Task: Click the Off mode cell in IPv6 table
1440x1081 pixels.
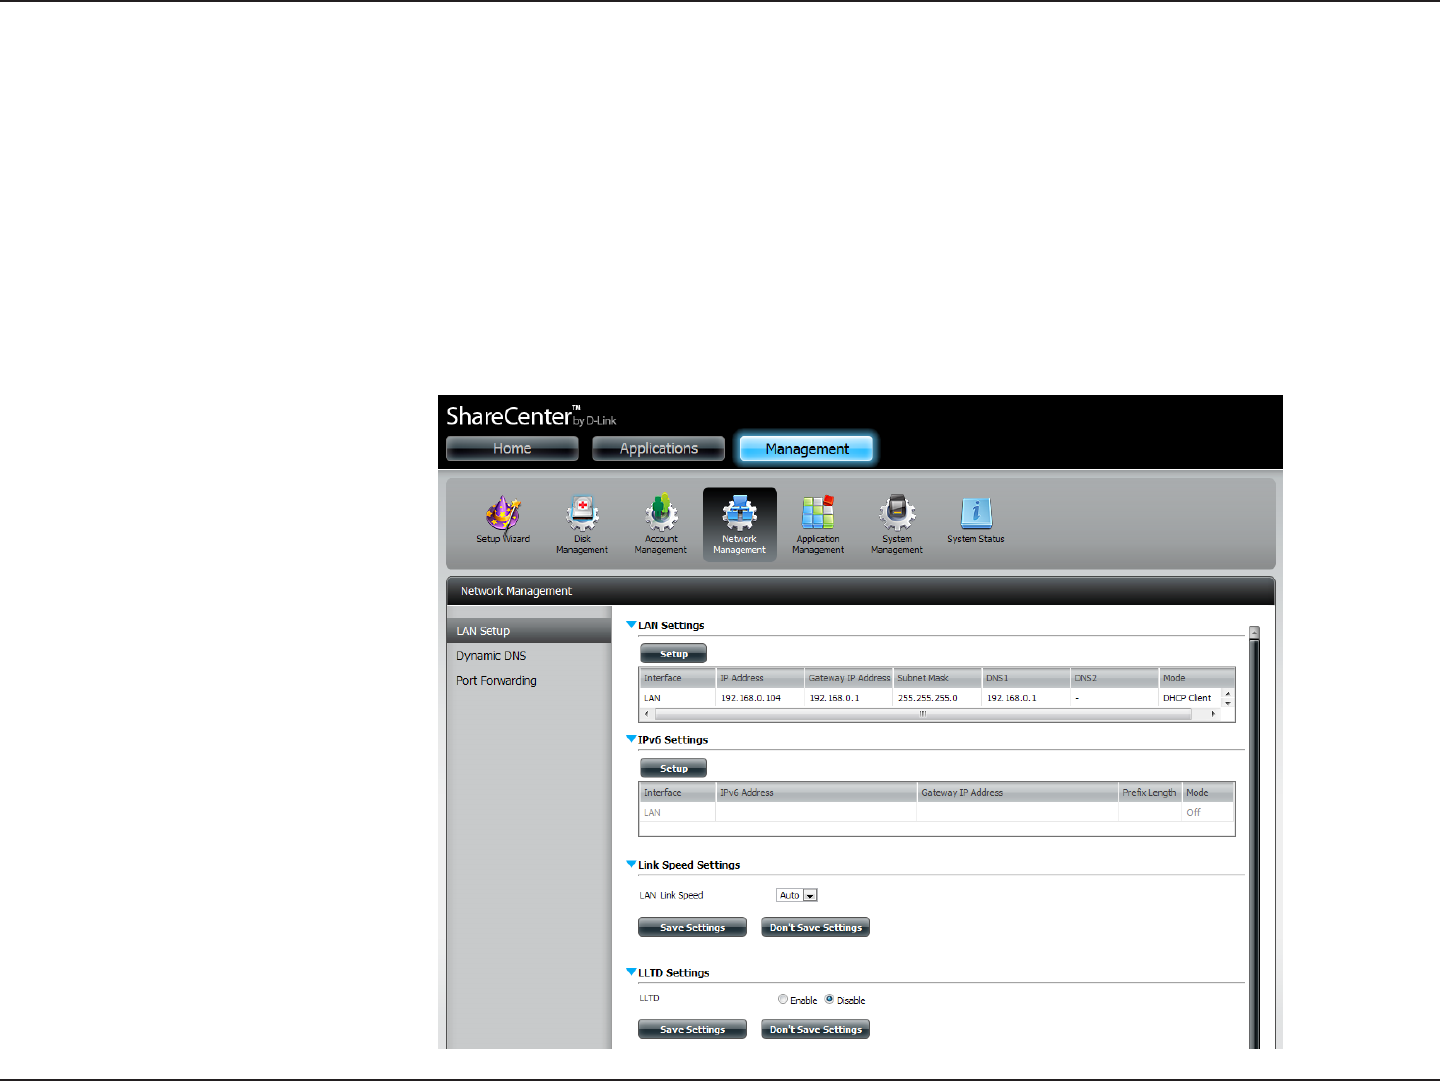Action: pos(1208,813)
